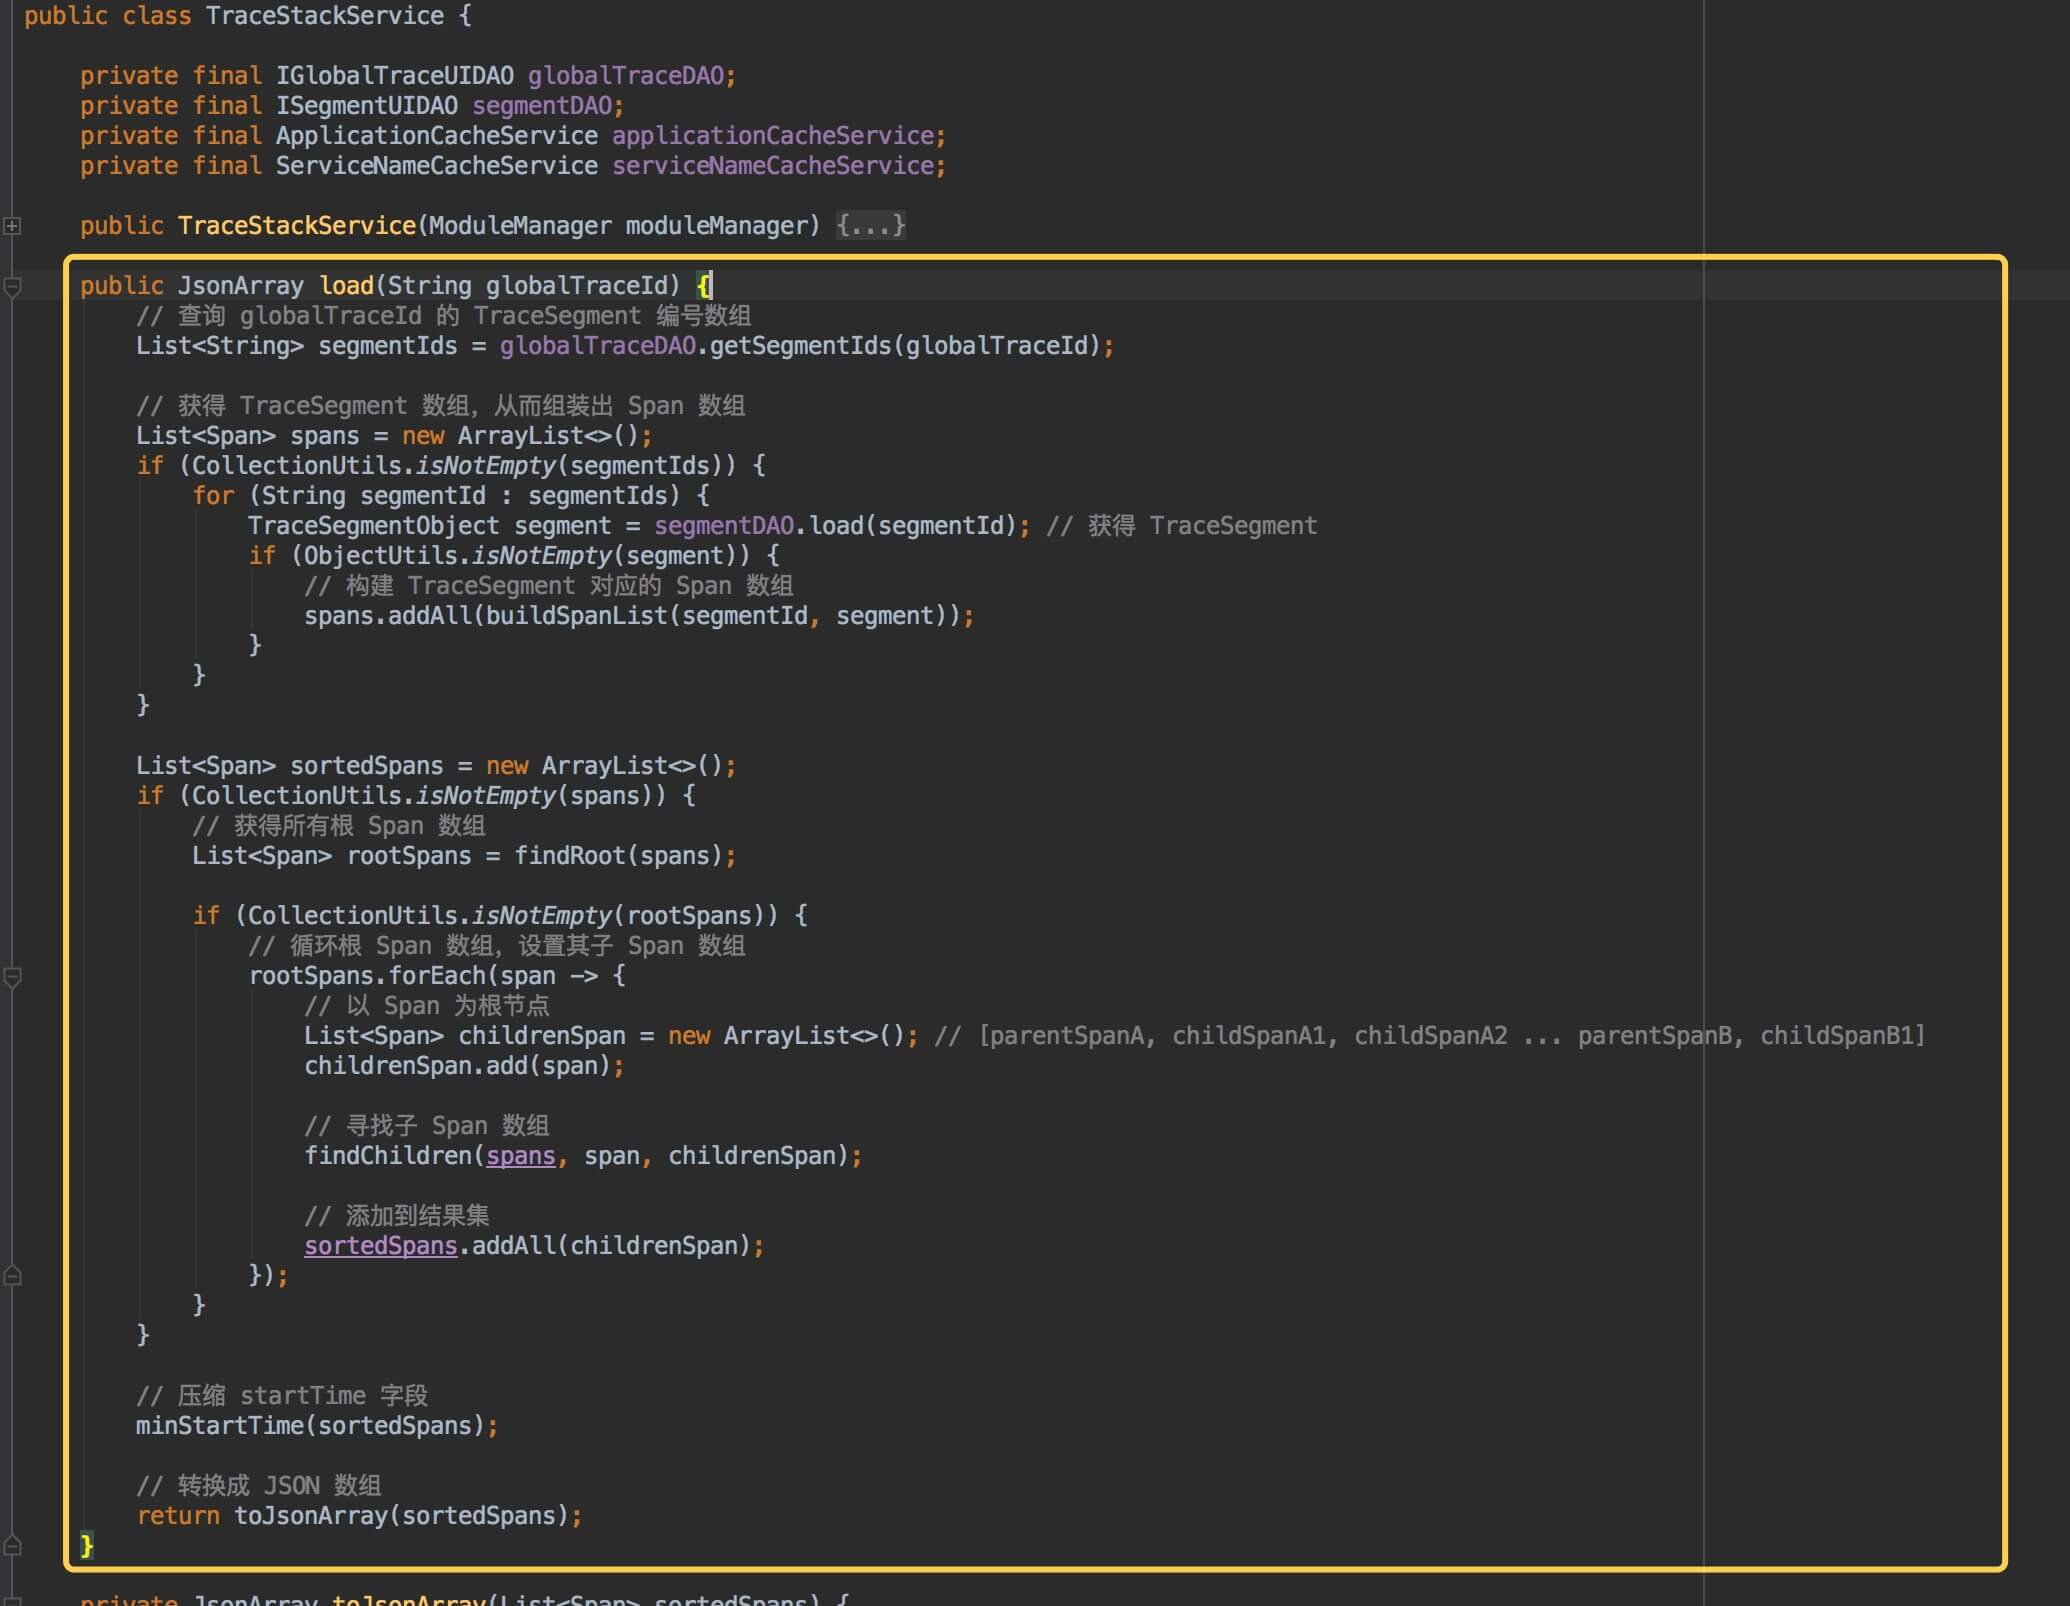2070x1606 pixels.
Task: Click the lambda end fold marker in gutter
Action: click(12, 1276)
